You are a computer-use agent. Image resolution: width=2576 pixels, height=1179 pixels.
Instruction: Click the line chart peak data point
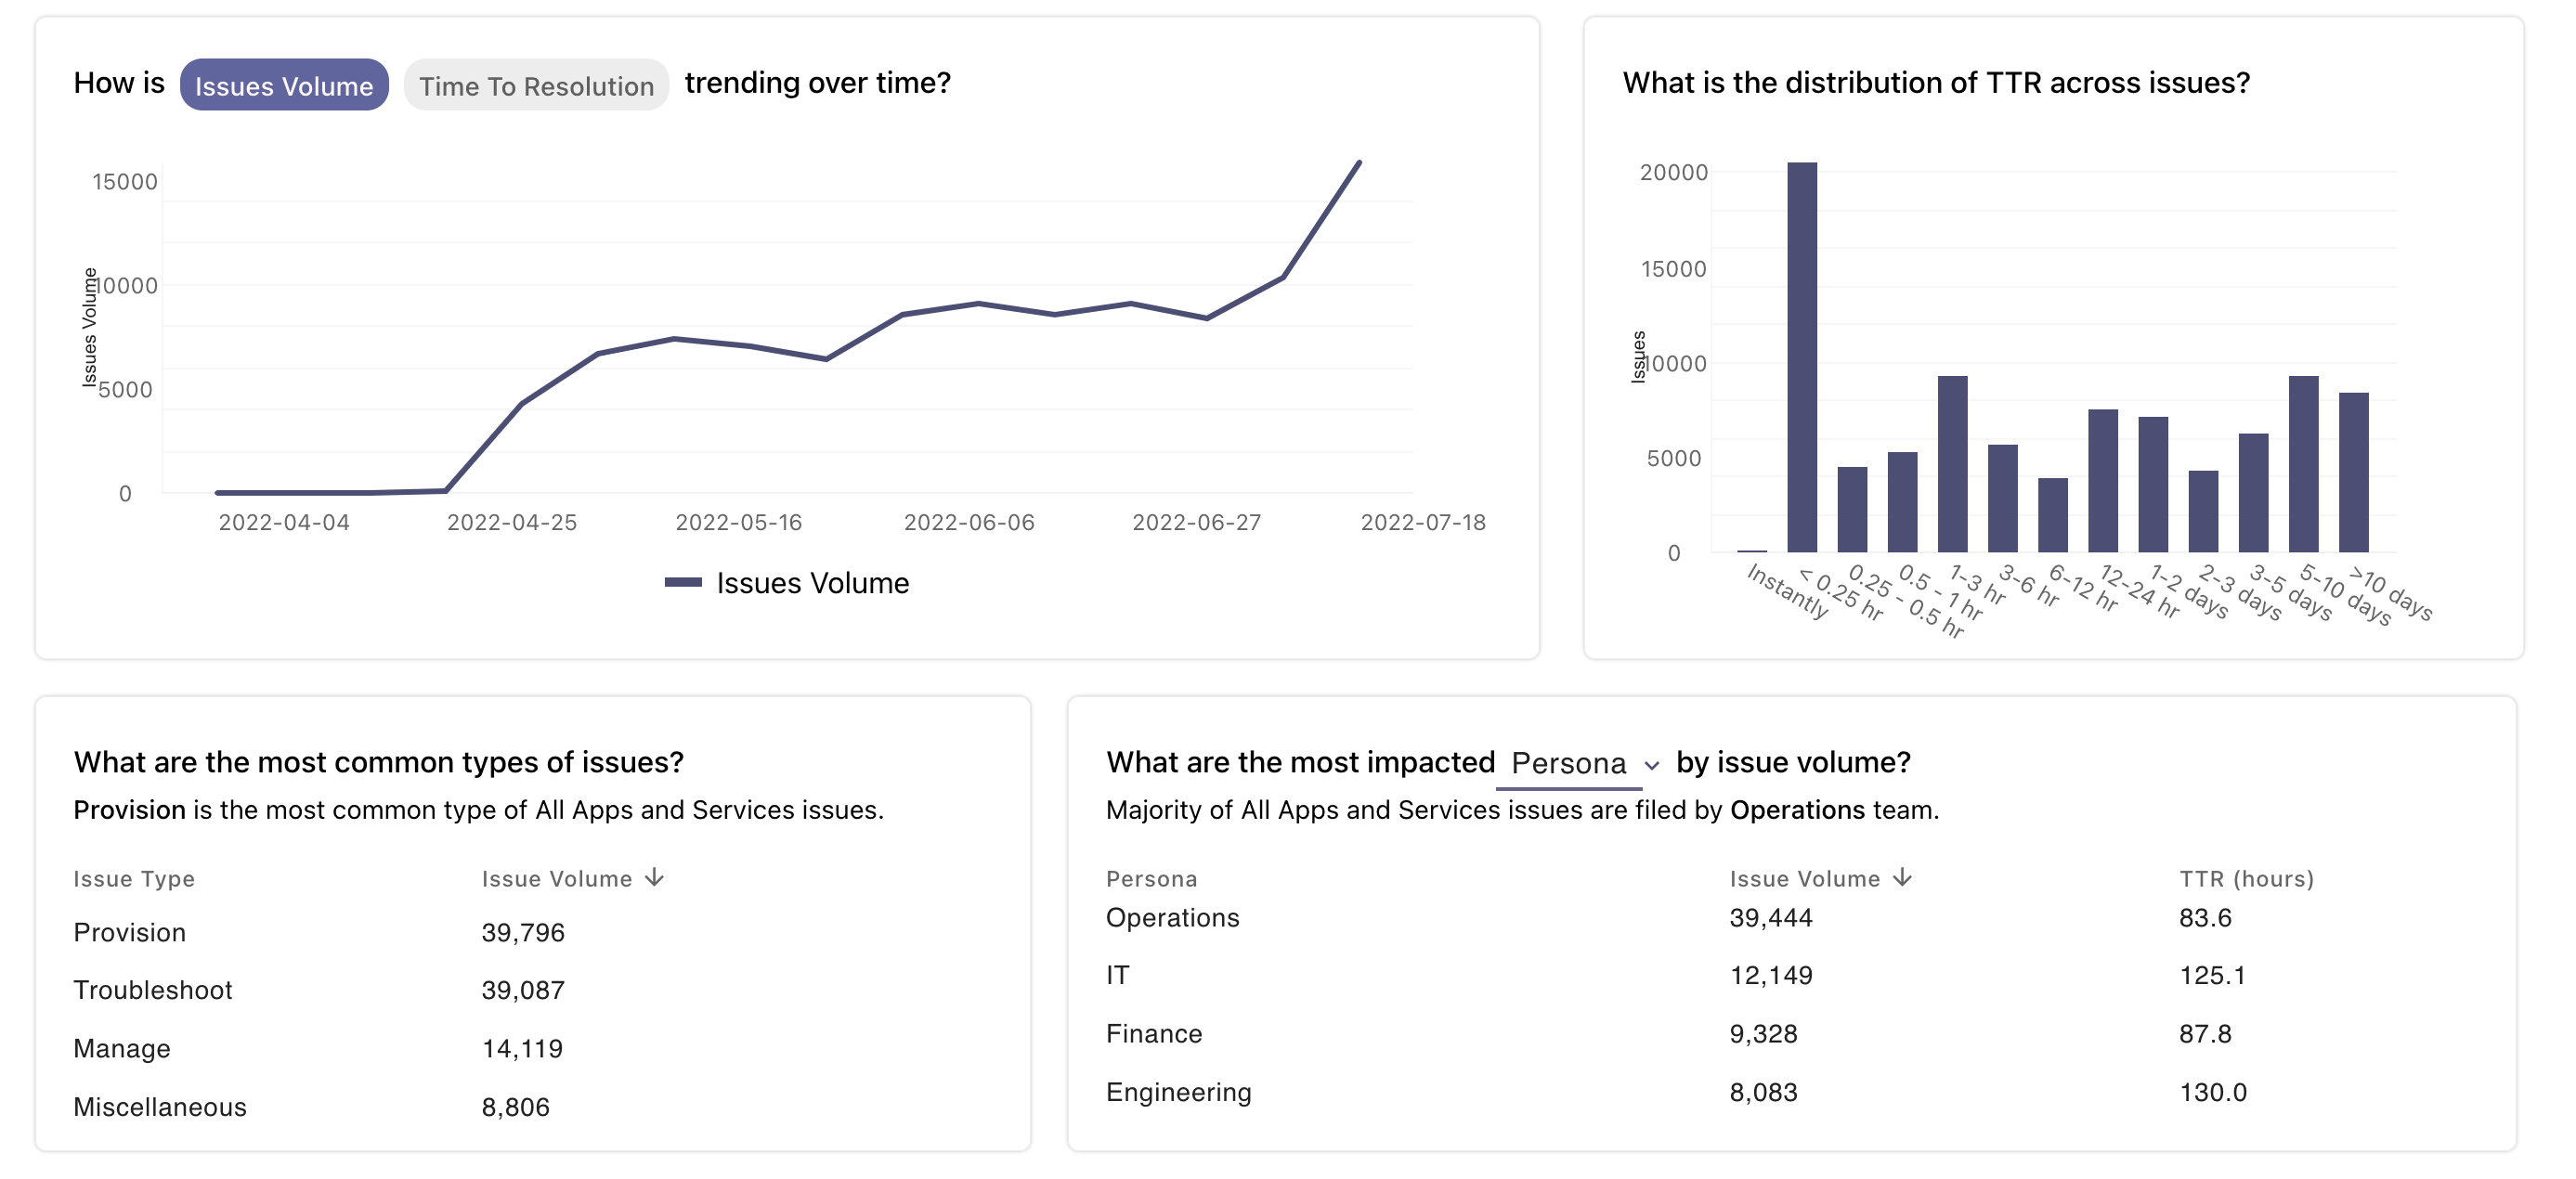tap(1359, 162)
